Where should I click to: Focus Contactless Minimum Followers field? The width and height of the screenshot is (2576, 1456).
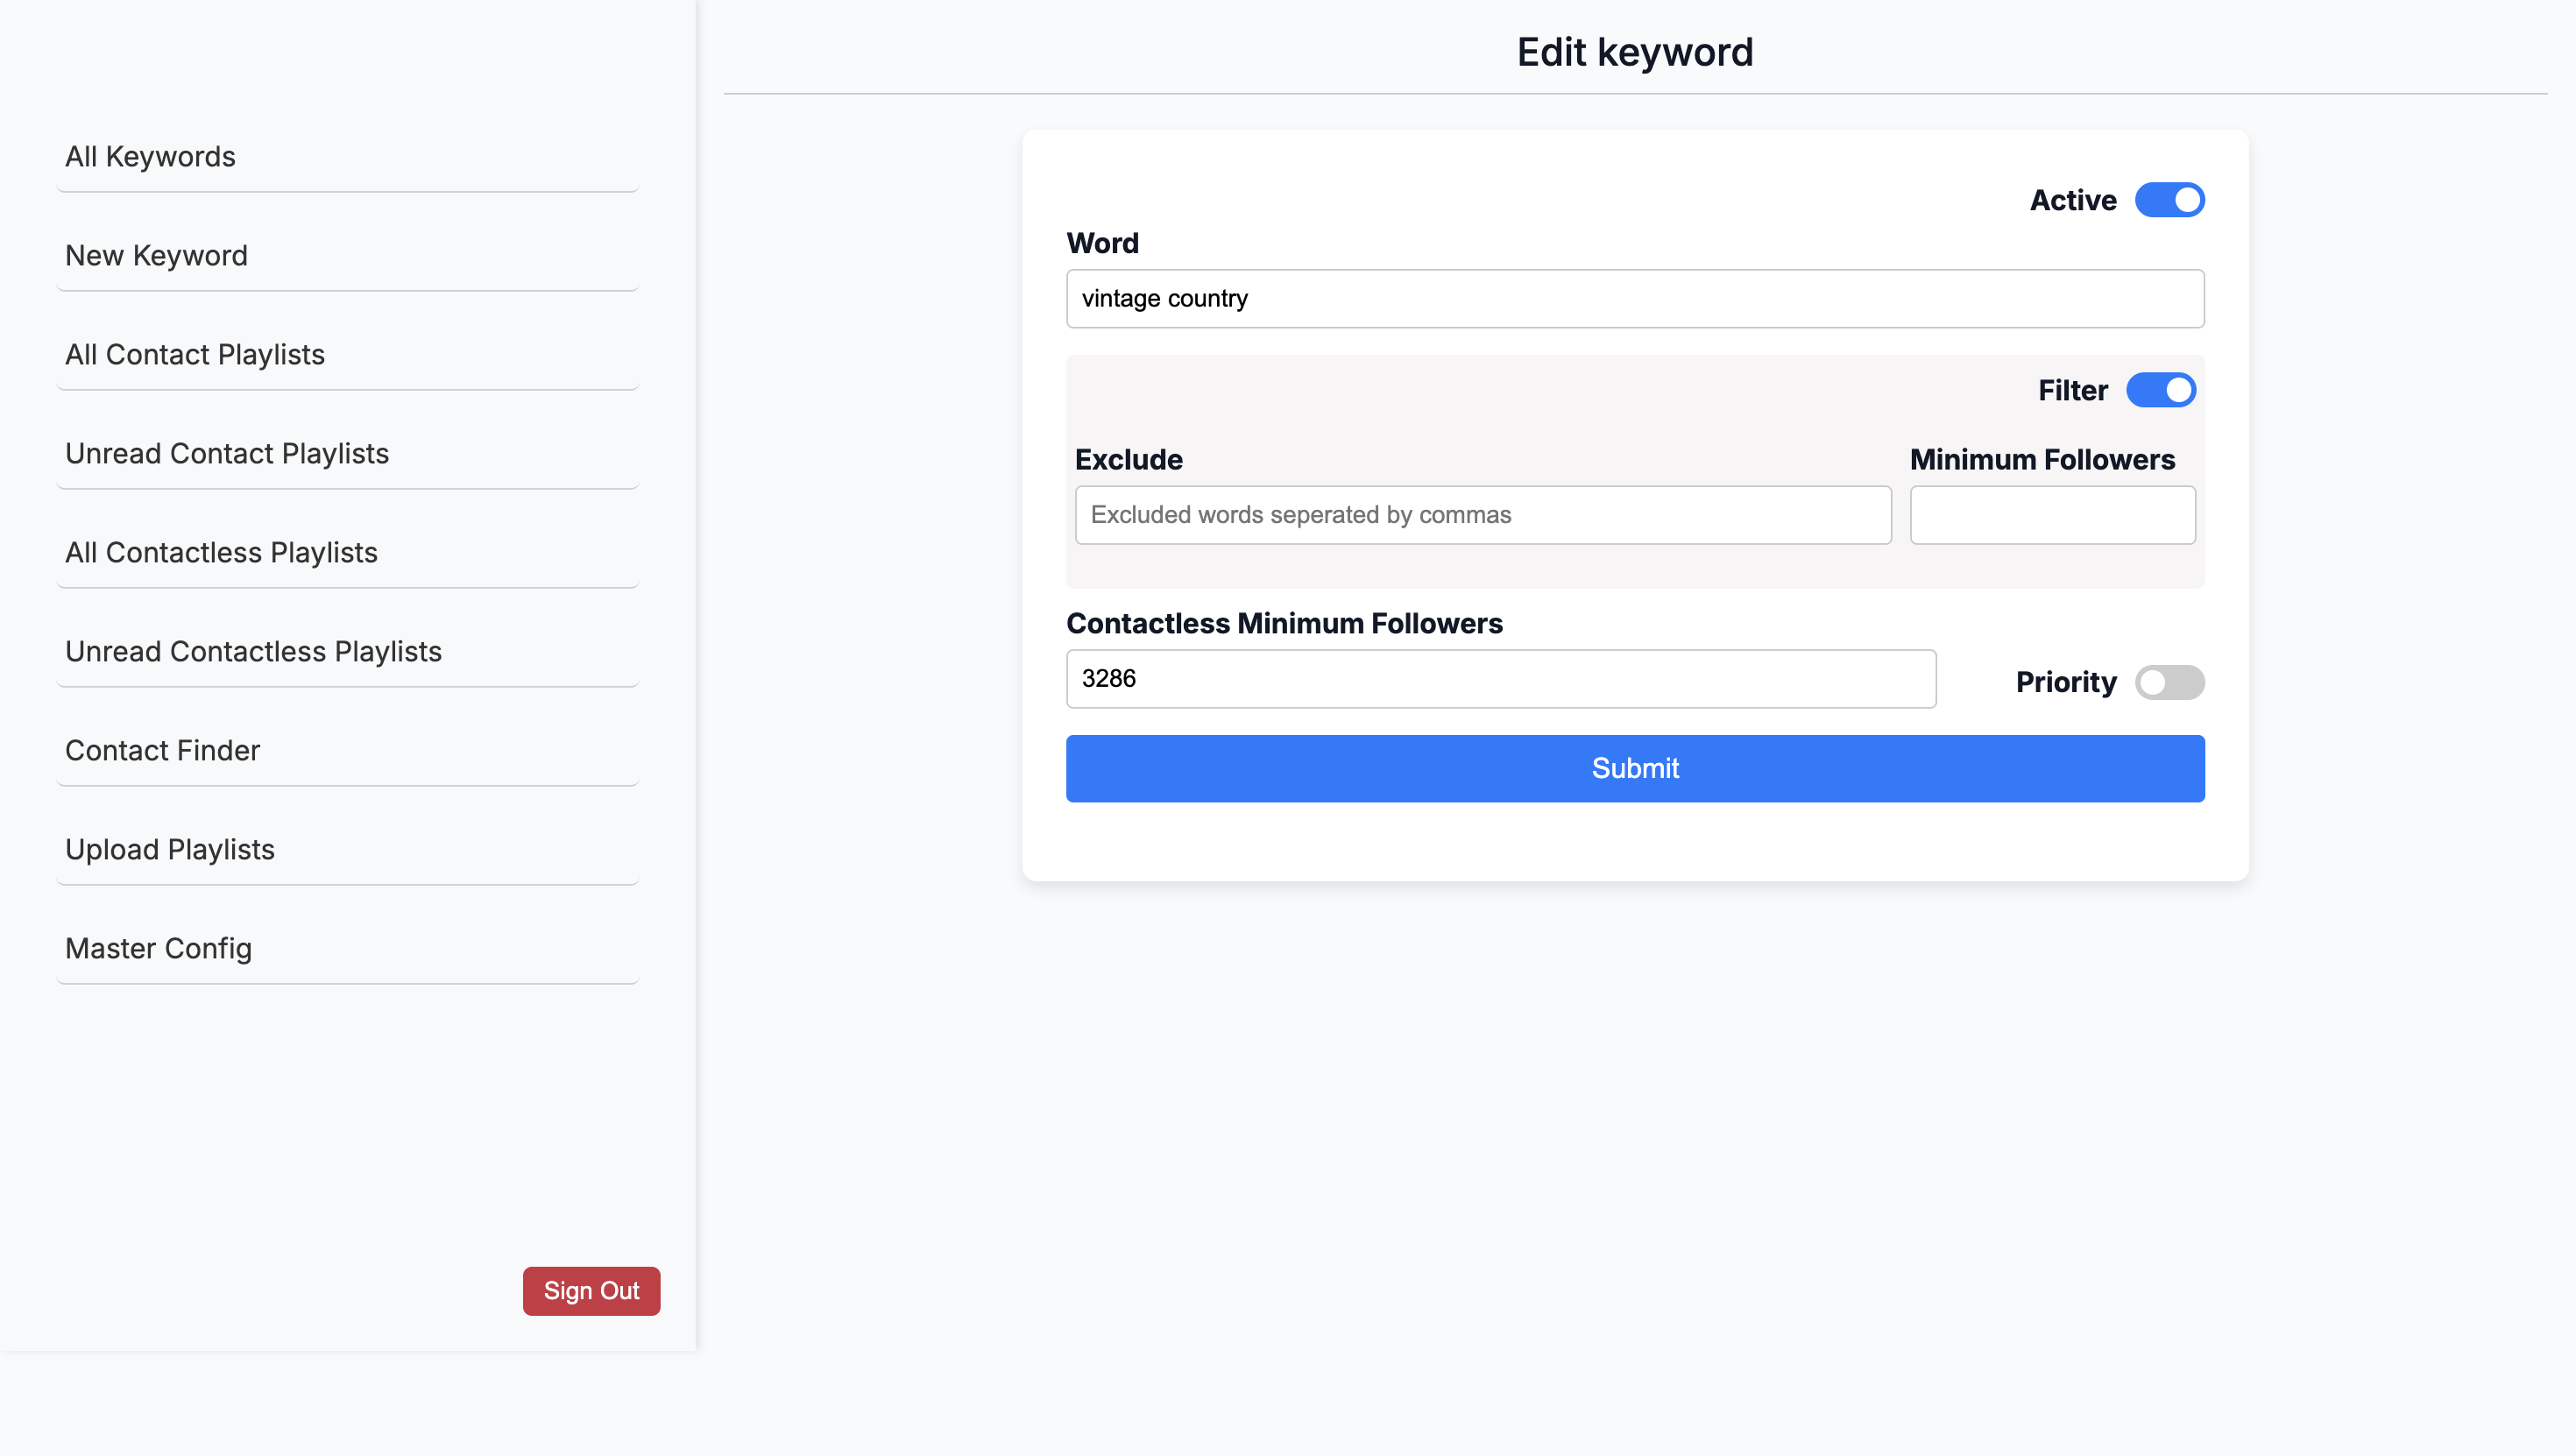(x=1501, y=679)
